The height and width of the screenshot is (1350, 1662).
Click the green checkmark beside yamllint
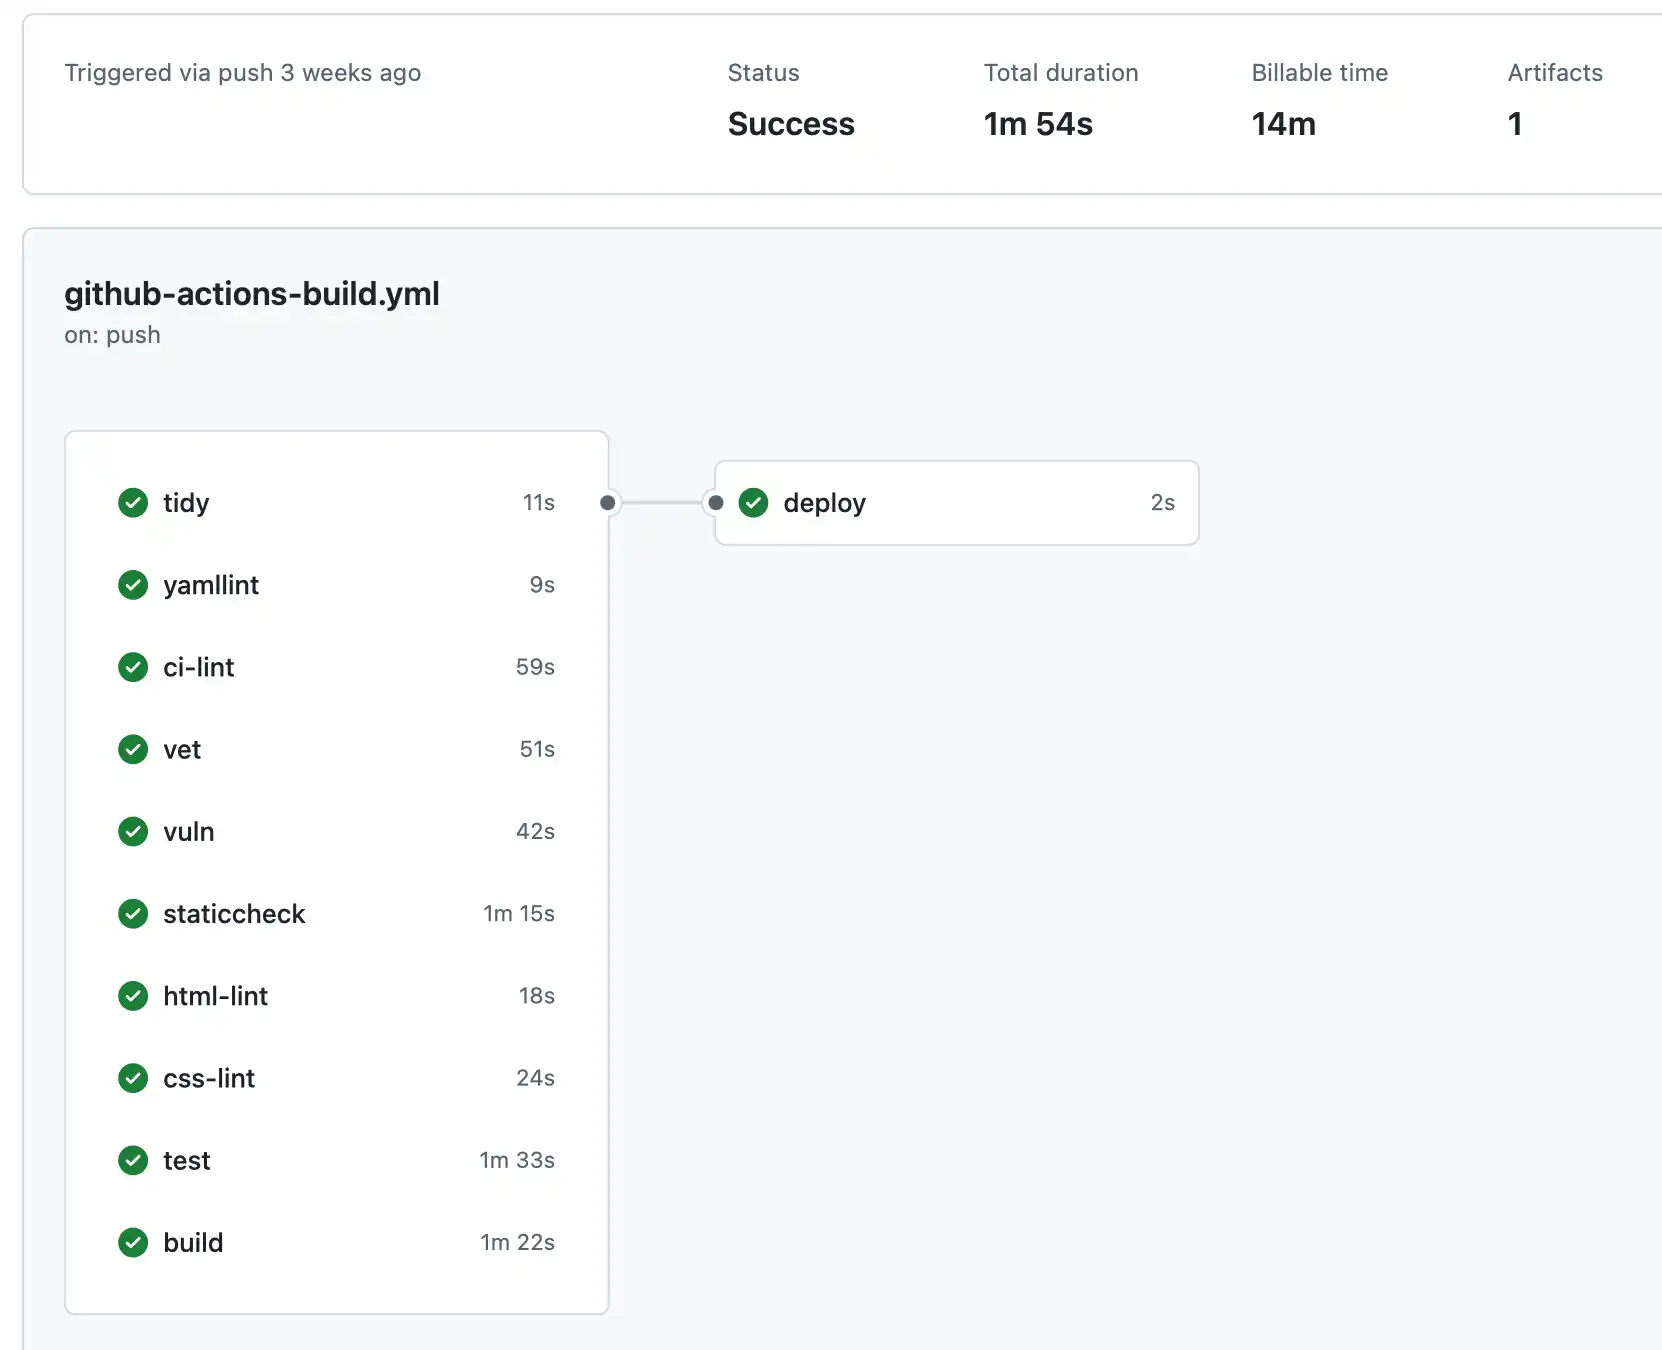[x=132, y=585]
